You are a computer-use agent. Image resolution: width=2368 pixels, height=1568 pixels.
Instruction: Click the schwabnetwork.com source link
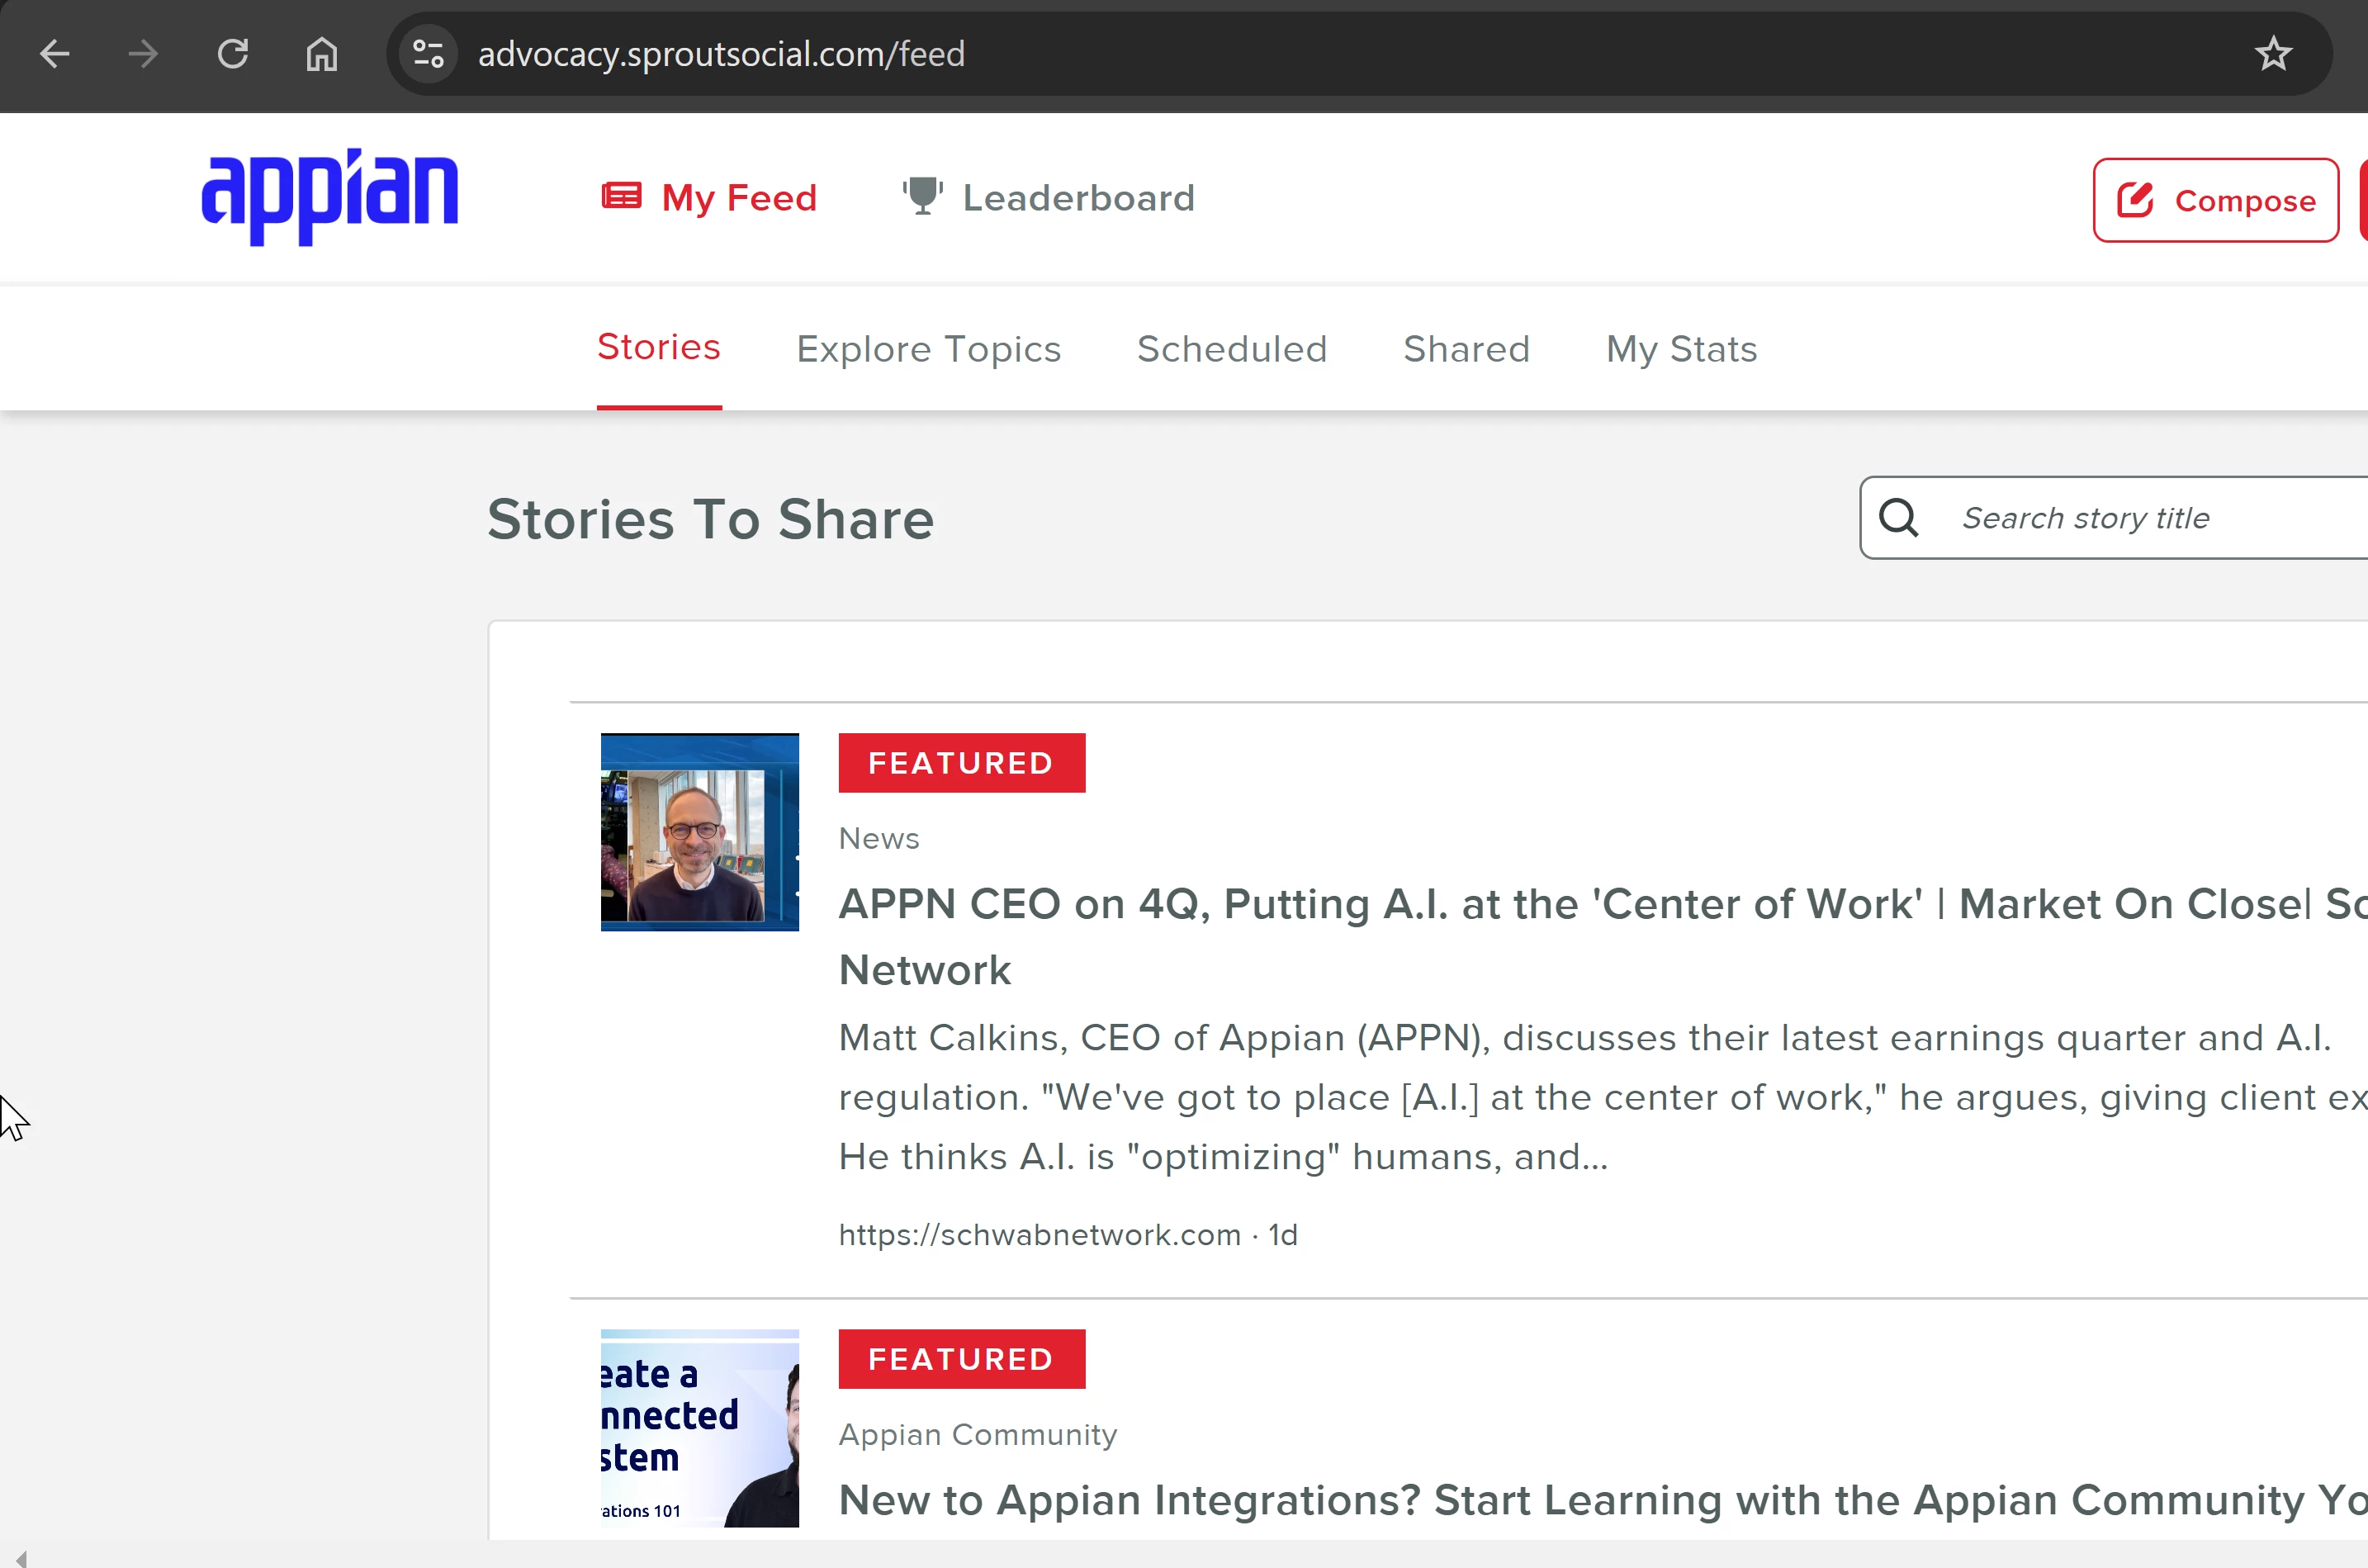click(x=1039, y=1235)
